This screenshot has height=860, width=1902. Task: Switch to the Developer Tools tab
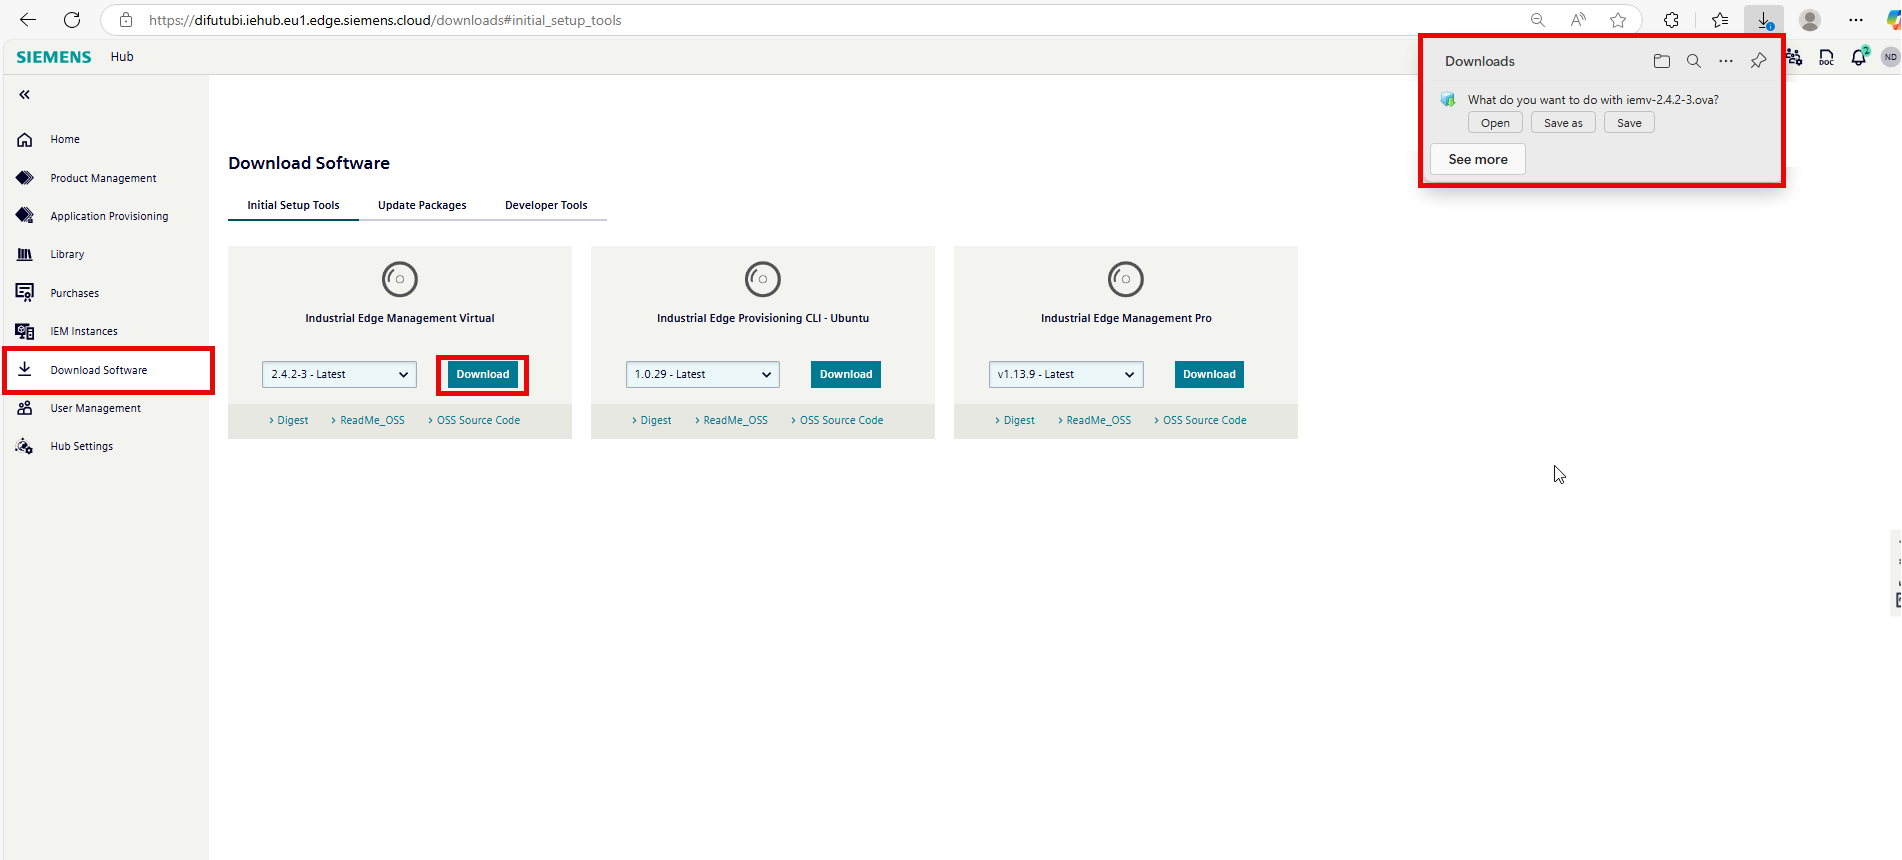pyautogui.click(x=546, y=206)
